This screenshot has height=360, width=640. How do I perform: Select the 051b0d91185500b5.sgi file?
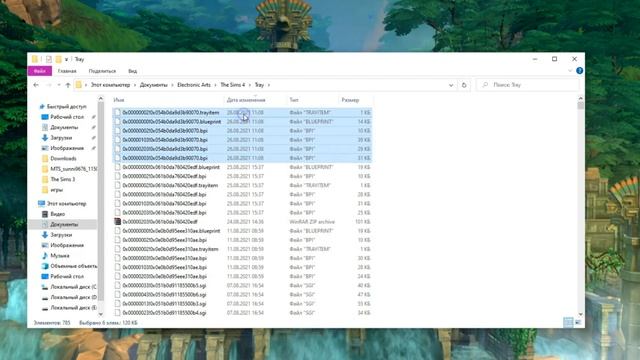164,286
